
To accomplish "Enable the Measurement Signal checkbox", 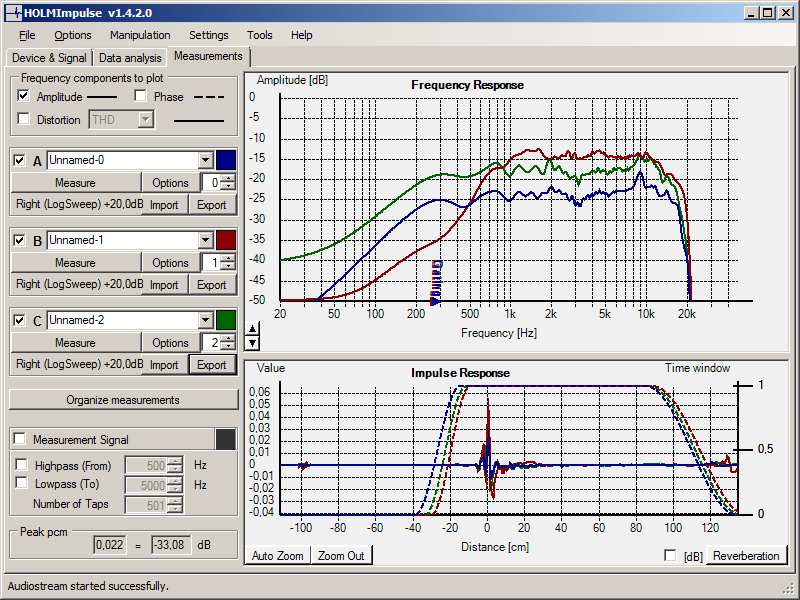I will 20,439.
